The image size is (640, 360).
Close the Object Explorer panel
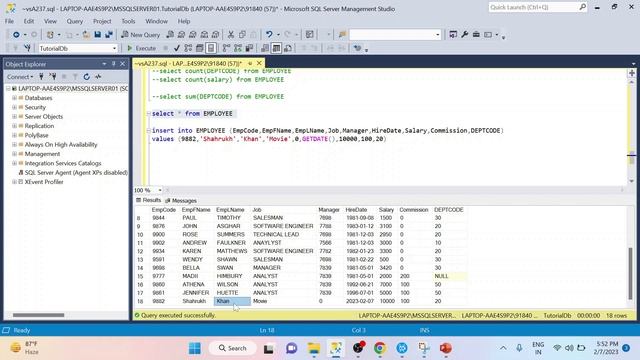(x=122, y=64)
